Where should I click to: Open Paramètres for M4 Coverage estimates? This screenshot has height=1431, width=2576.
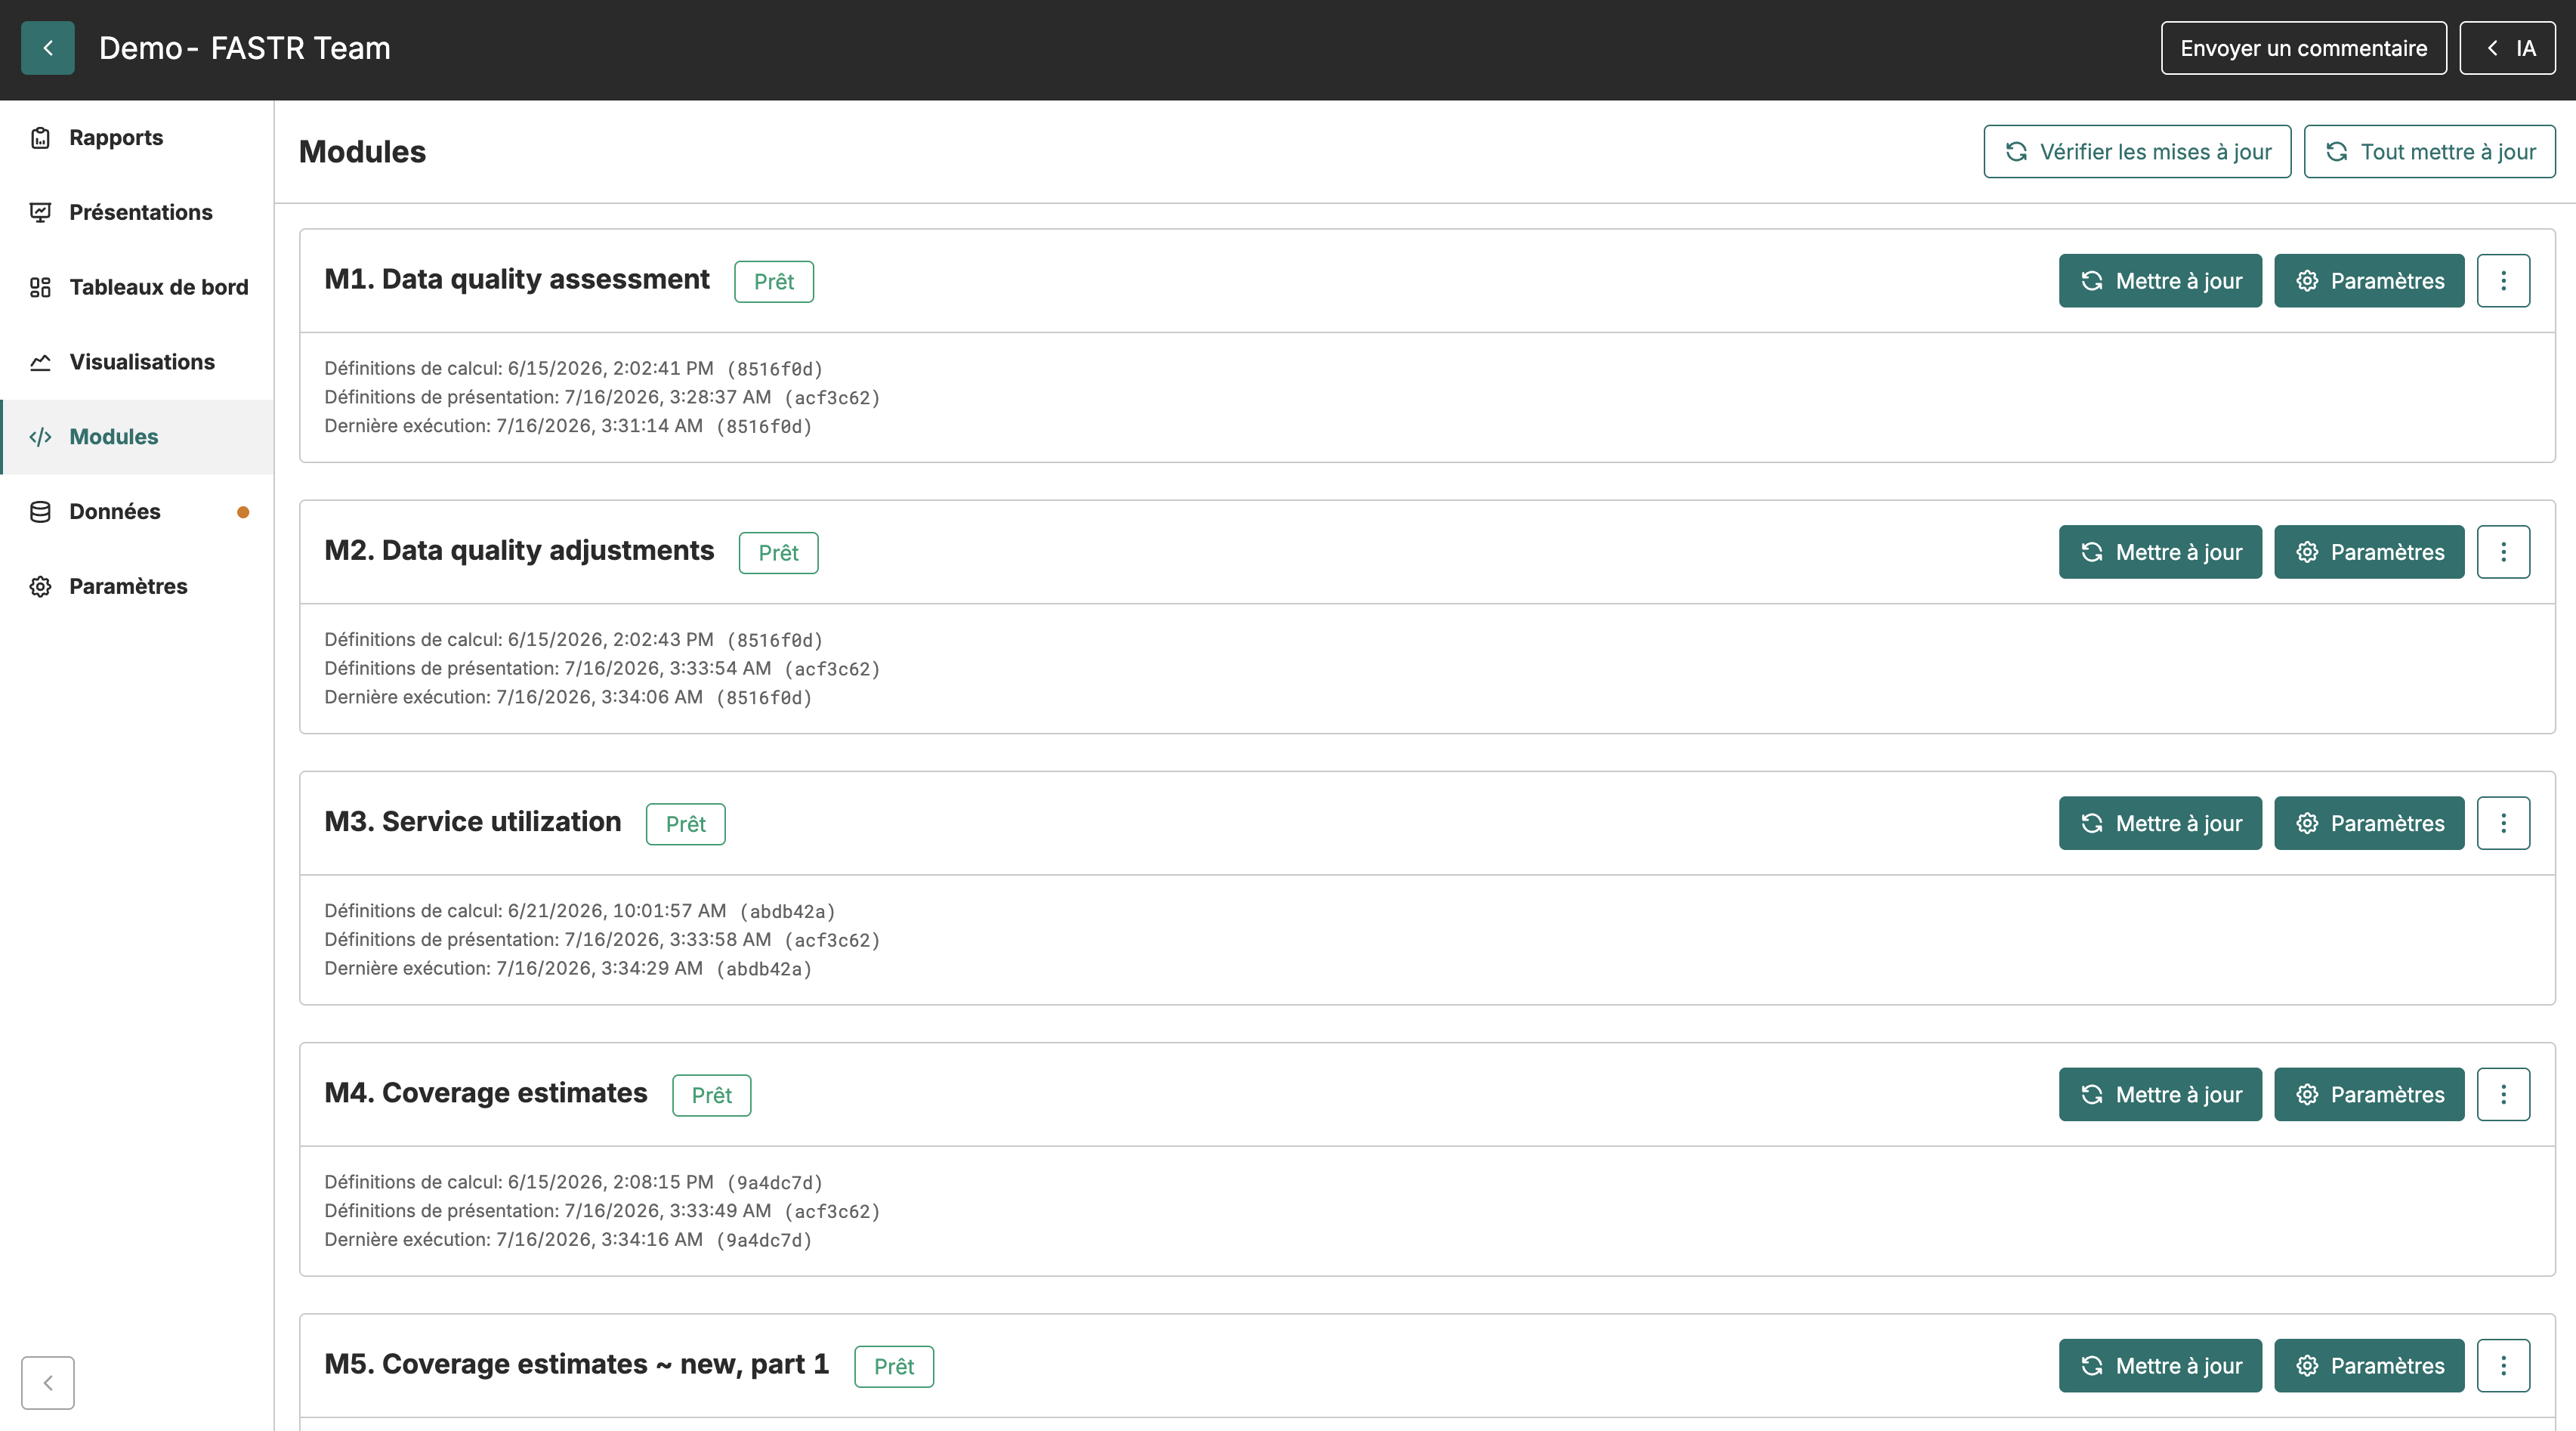[x=2369, y=1094]
